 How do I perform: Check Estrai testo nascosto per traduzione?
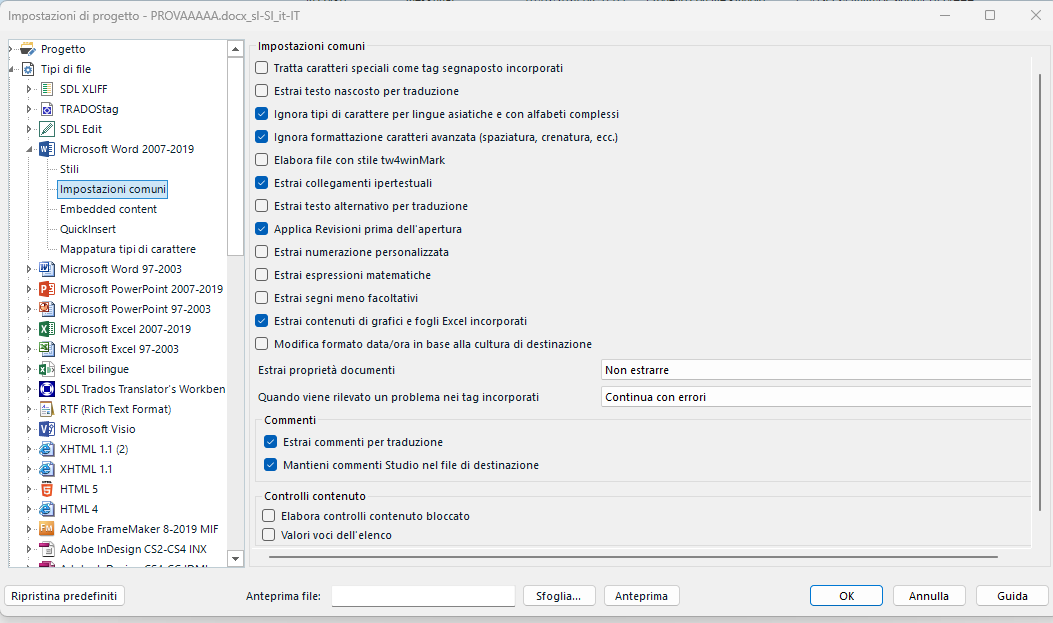262,91
